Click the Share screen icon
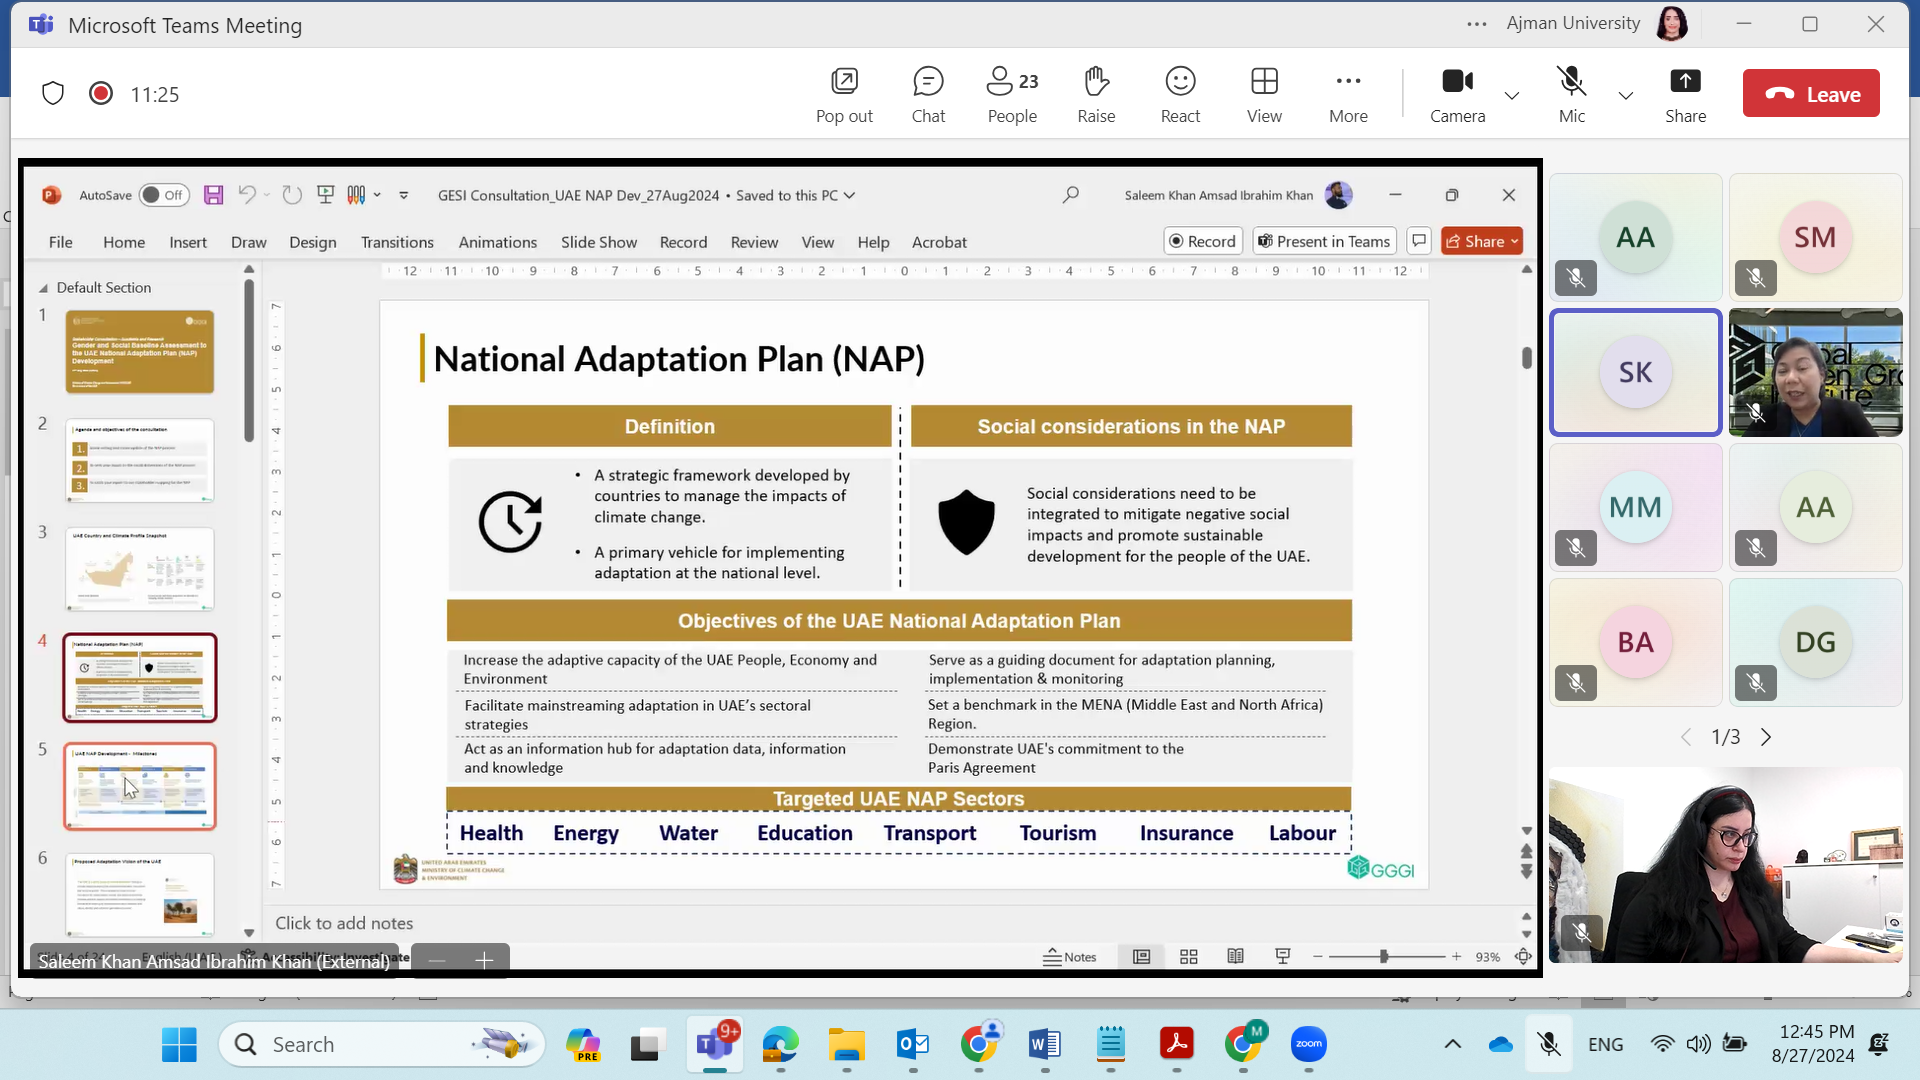Screen dimensions: 1920x1080 [1684, 94]
